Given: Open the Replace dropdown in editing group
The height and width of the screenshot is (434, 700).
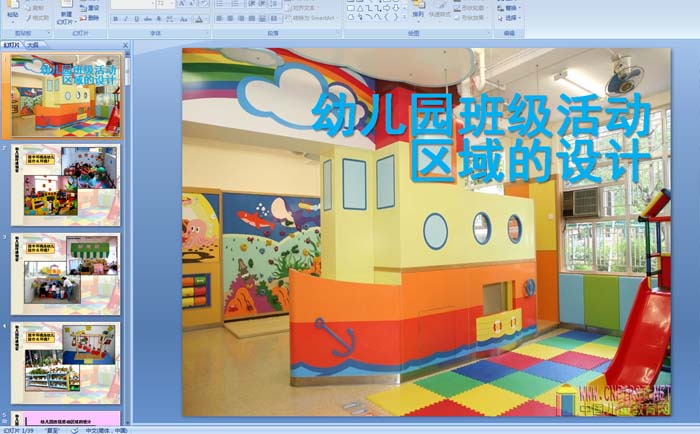Looking at the screenshot, I should click(509, 8).
